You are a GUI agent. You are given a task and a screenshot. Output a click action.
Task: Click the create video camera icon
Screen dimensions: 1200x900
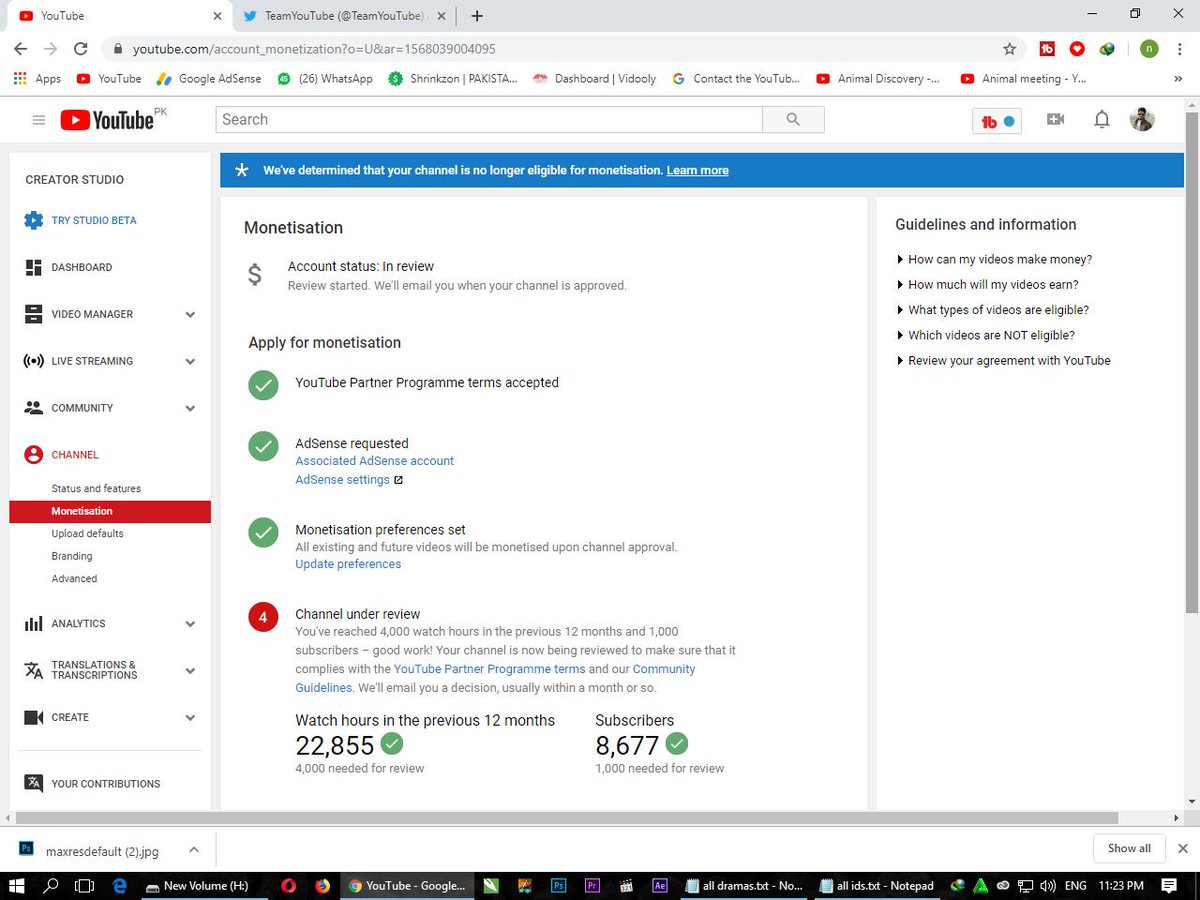[1055, 120]
